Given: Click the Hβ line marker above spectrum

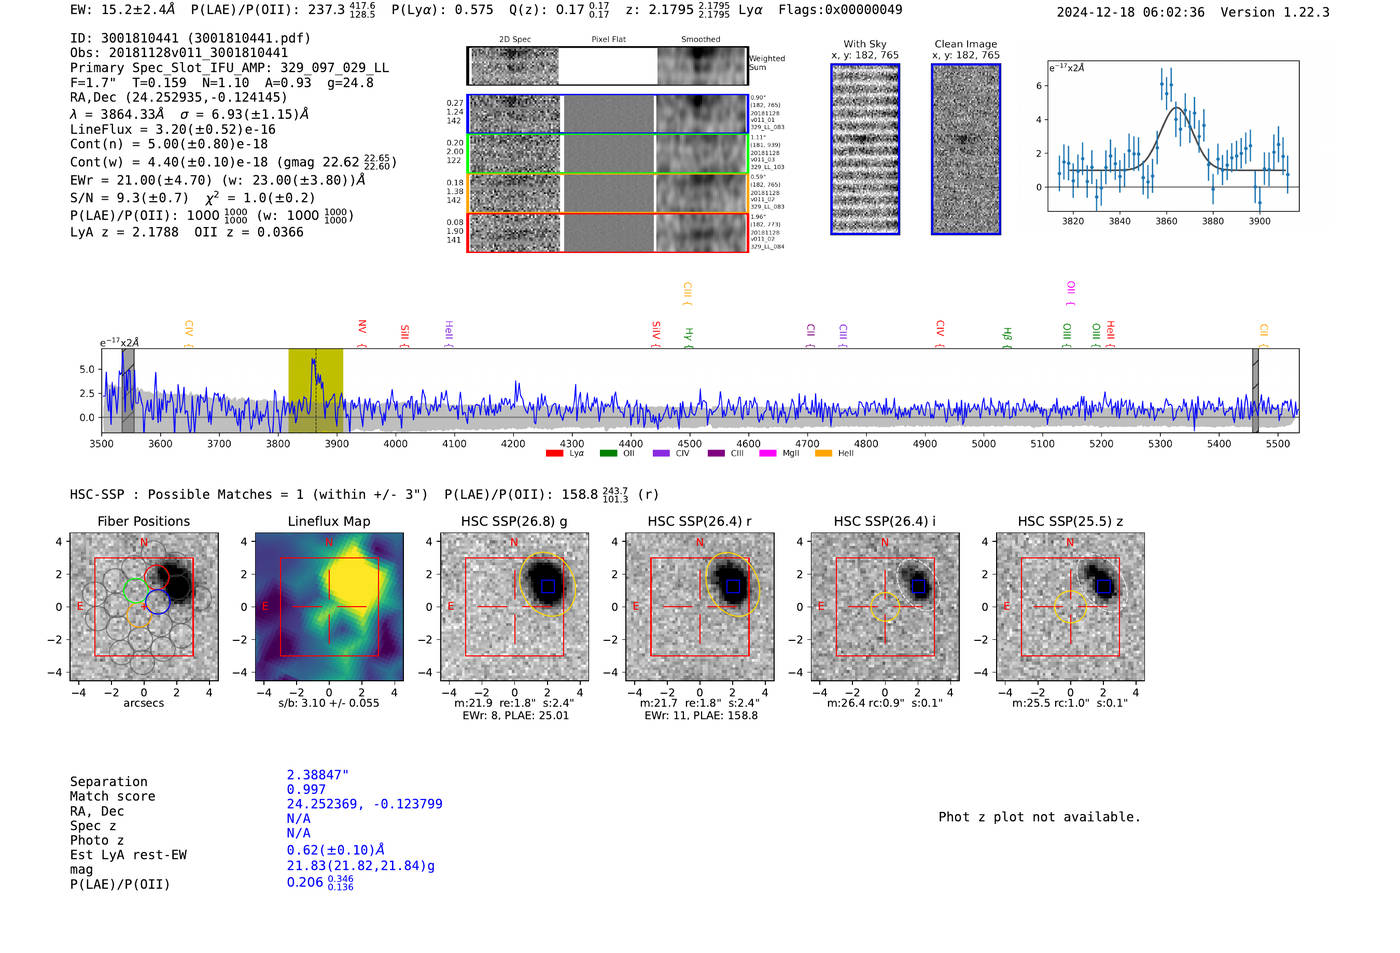Looking at the screenshot, I should click(x=1007, y=337).
